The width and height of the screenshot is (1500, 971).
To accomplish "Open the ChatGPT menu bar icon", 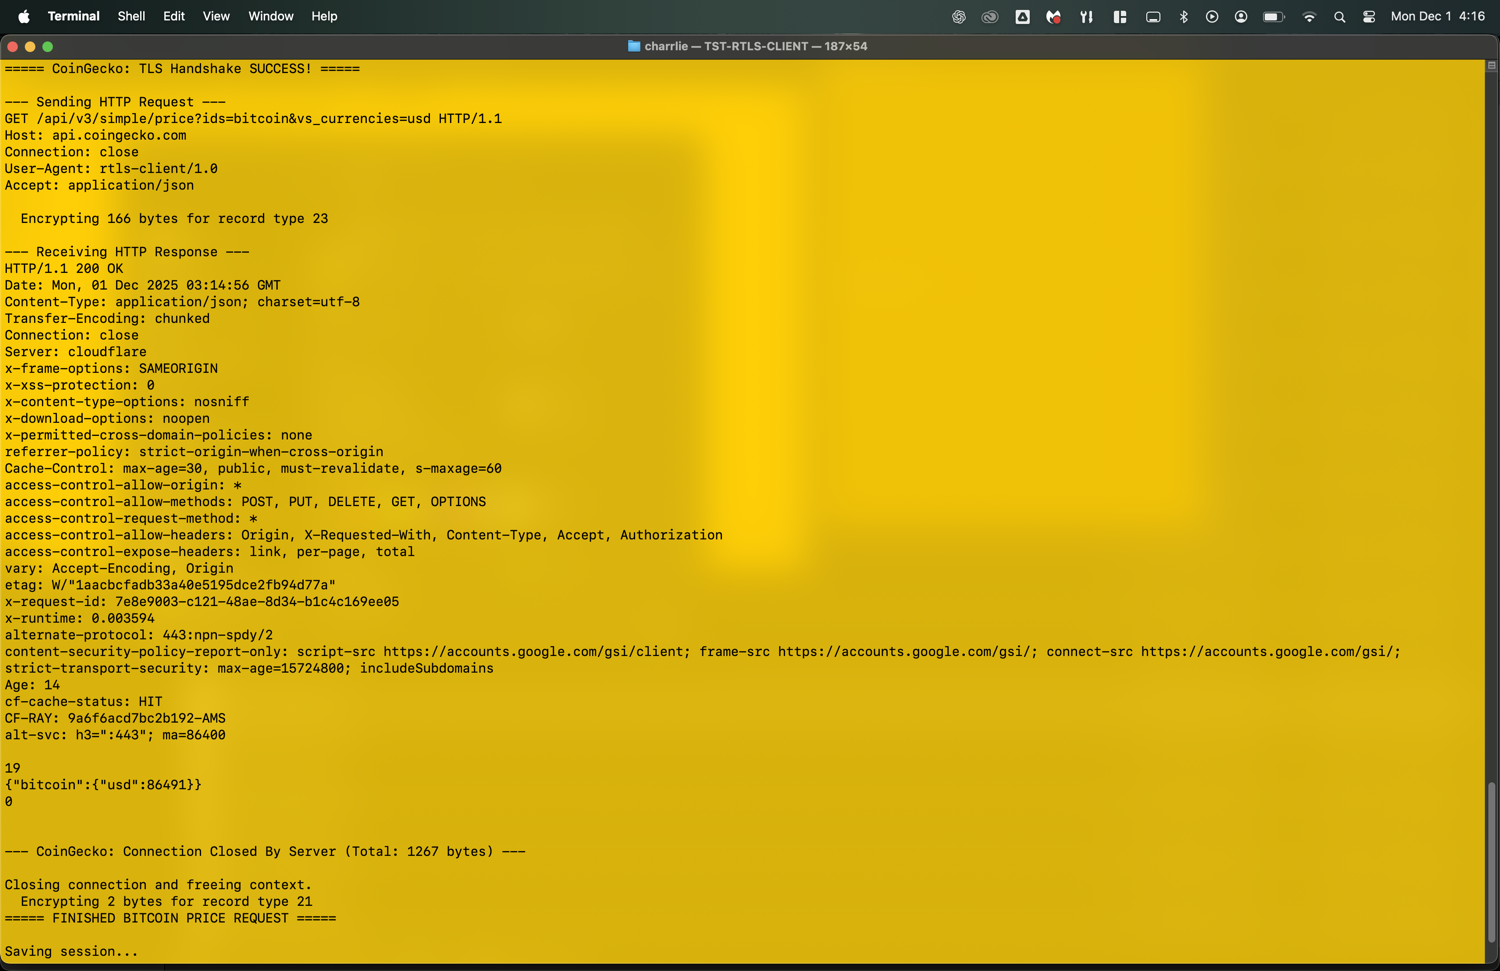I will 958,17.
